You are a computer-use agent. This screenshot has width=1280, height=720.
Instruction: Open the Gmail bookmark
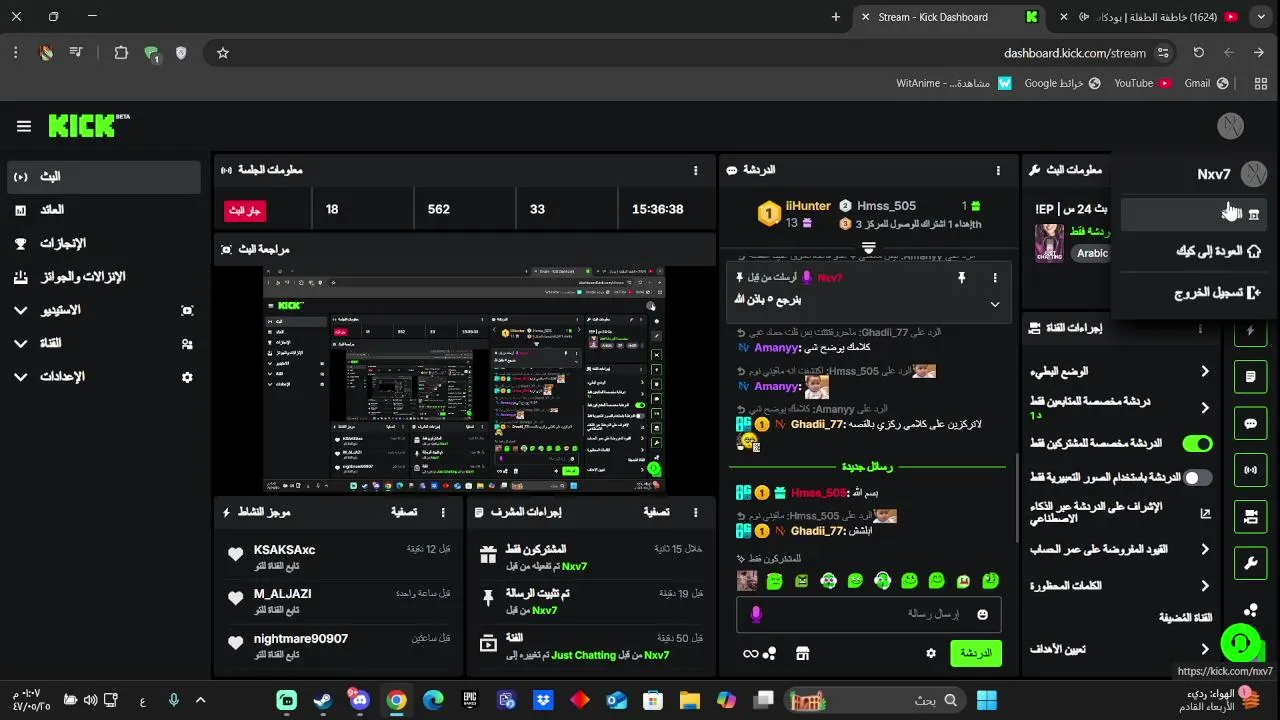(x=1206, y=83)
